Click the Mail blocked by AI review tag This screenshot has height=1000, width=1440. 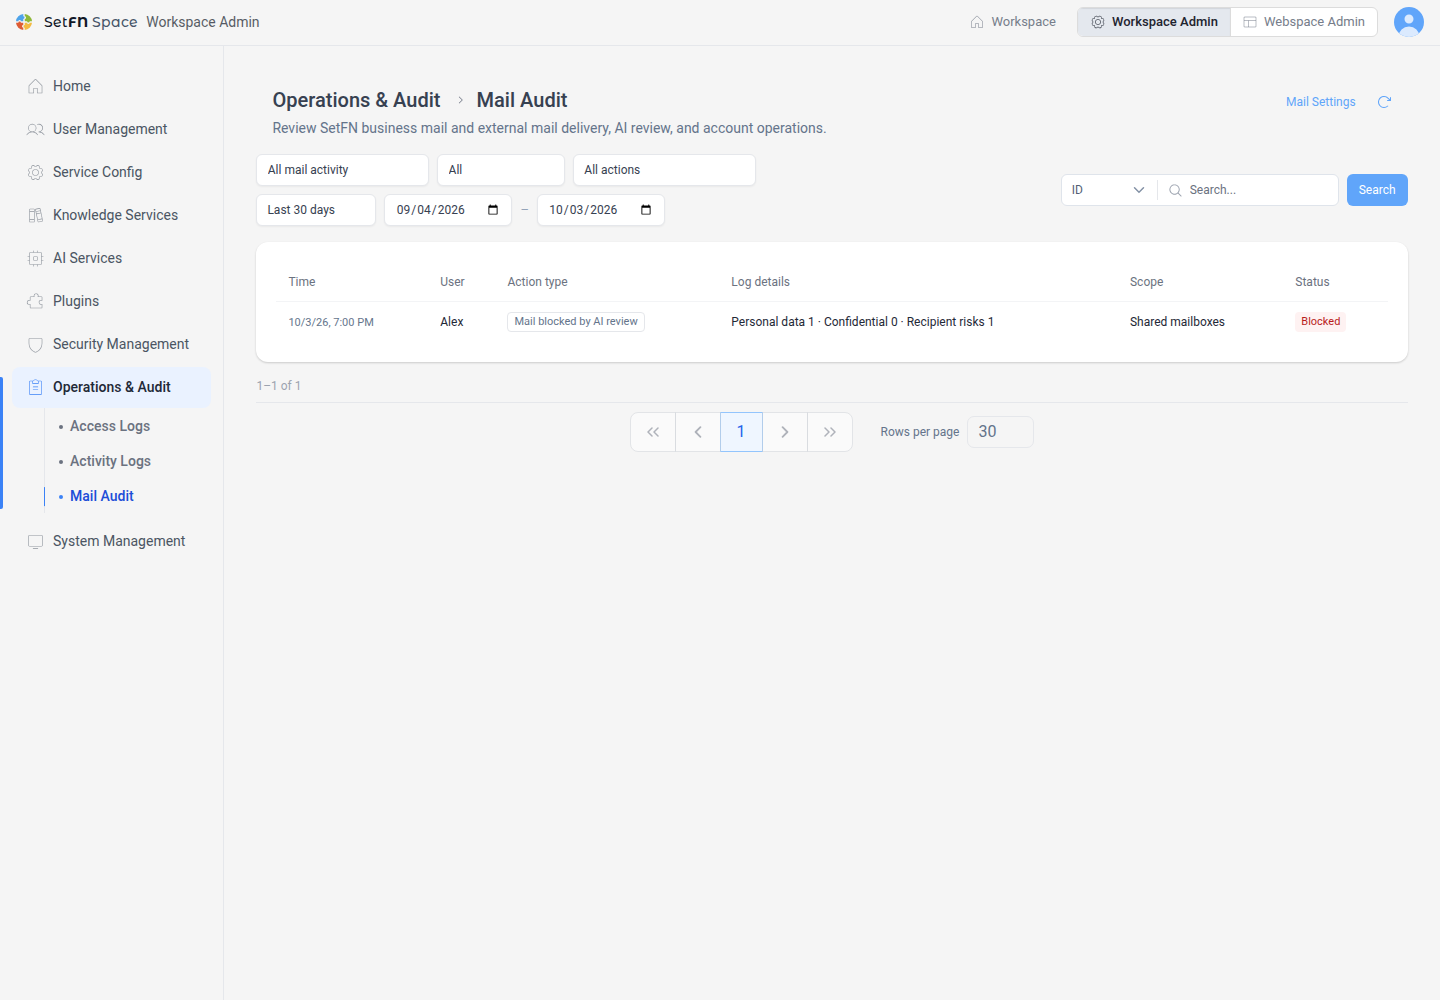pos(576,322)
